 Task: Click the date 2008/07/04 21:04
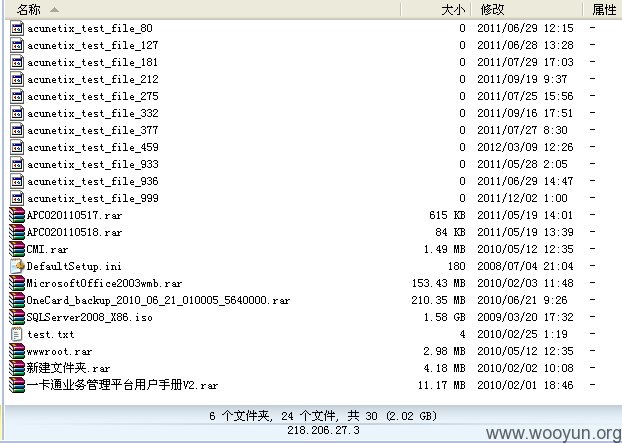[x=525, y=266]
